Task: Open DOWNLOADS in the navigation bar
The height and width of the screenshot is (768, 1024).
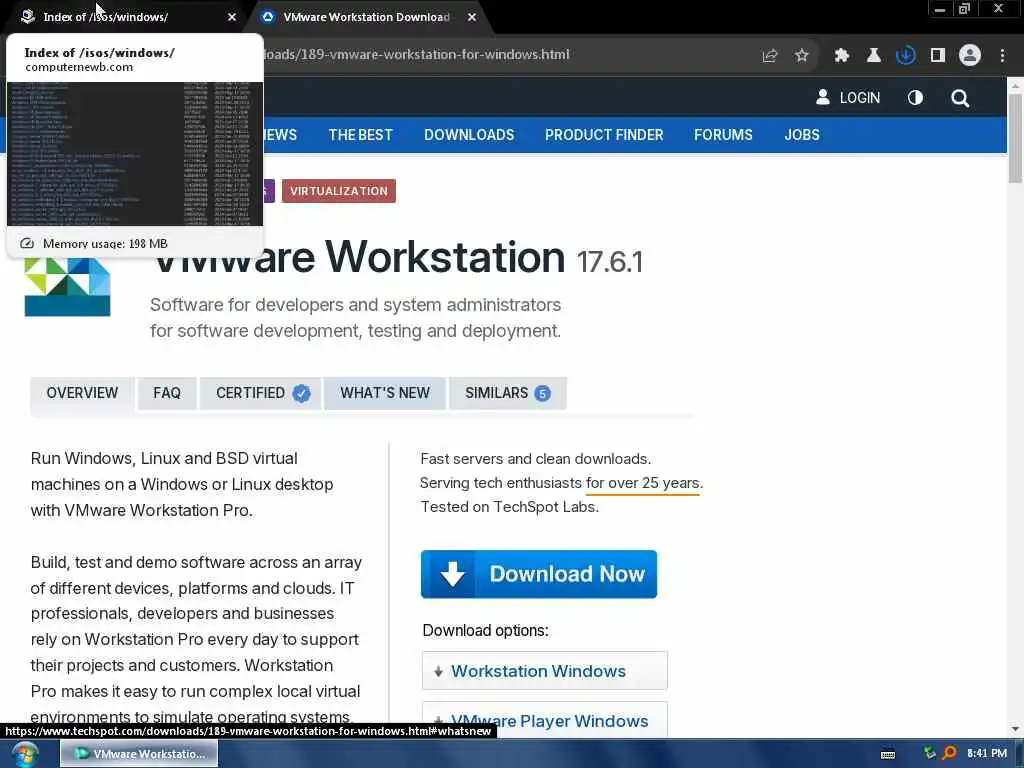Action: pyautogui.click(x=469, y=135)
